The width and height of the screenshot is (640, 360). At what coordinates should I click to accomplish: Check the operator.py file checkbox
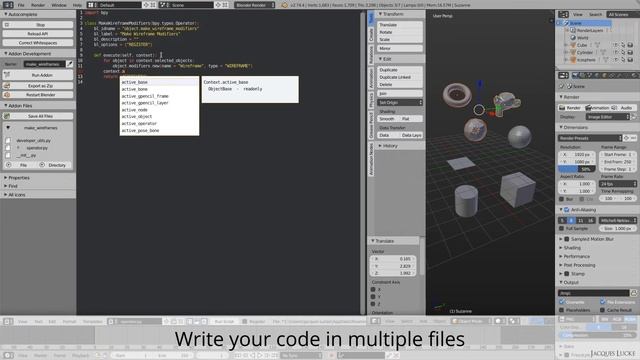(8, 148)
